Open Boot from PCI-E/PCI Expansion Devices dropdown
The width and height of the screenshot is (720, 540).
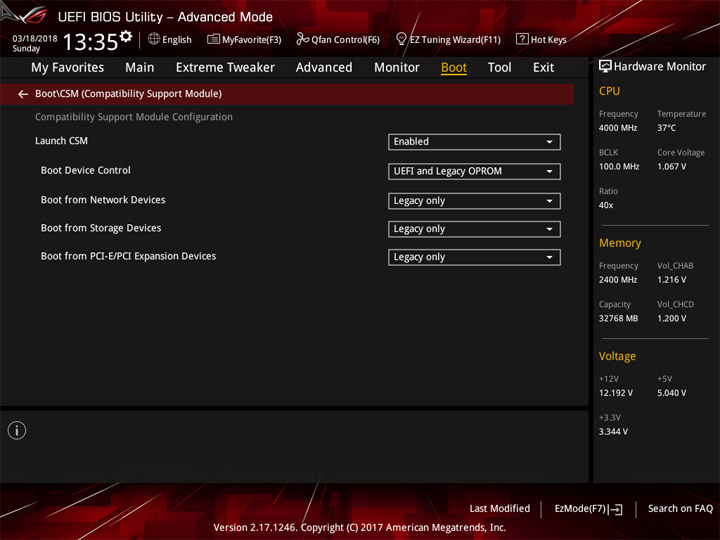click(474, 257)
